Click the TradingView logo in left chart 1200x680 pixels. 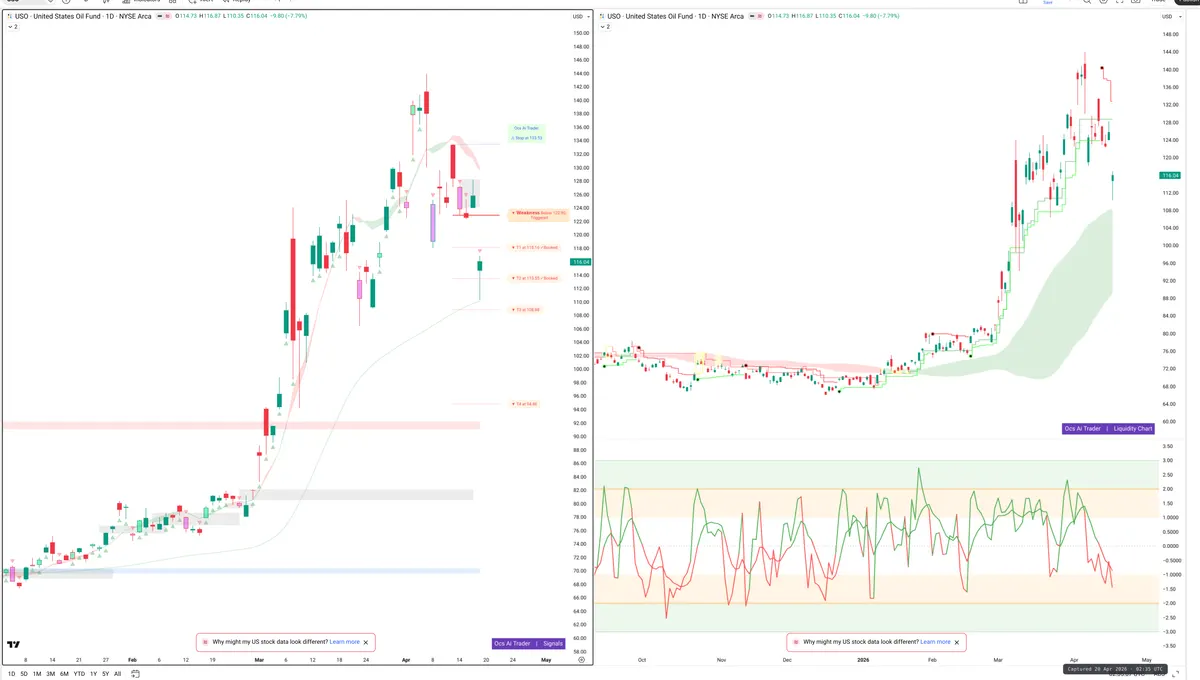pyautogui.click(x=13, y=644)
